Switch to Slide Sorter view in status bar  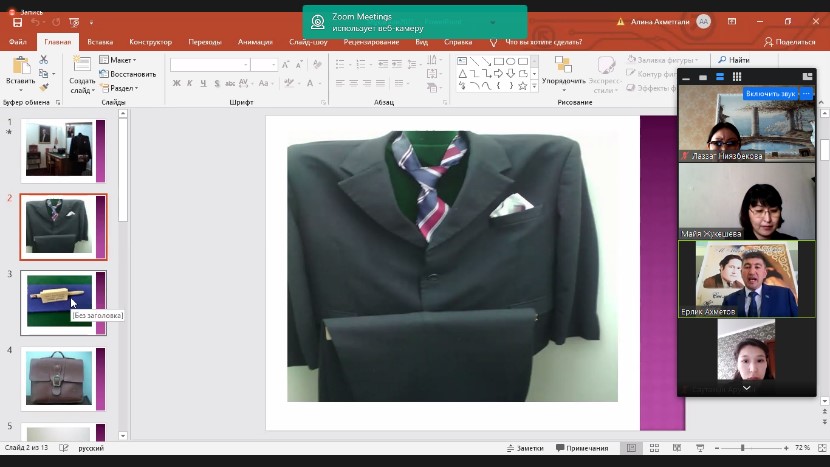coord(655,448)
